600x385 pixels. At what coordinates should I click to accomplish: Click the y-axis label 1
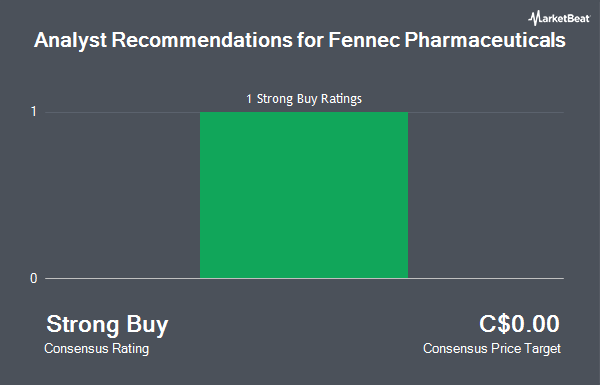(34, 112)
